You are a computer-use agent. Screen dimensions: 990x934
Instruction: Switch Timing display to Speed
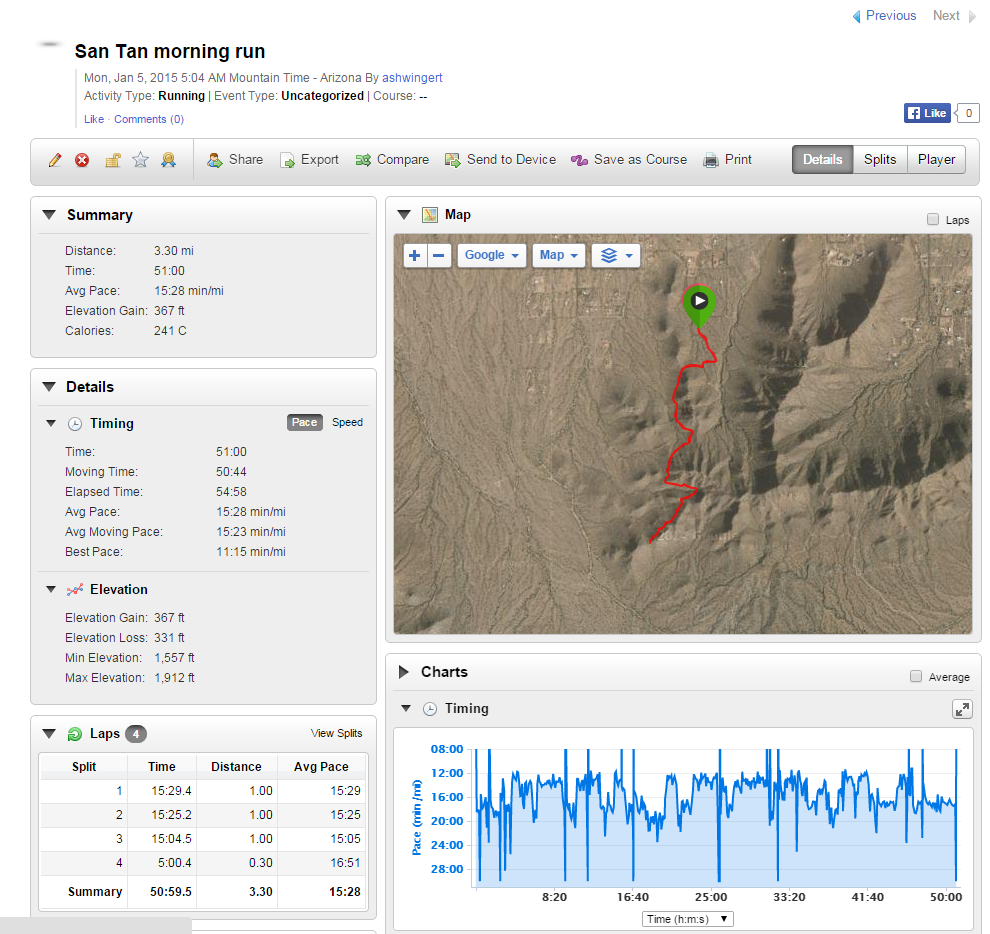(x=347, y=423)
